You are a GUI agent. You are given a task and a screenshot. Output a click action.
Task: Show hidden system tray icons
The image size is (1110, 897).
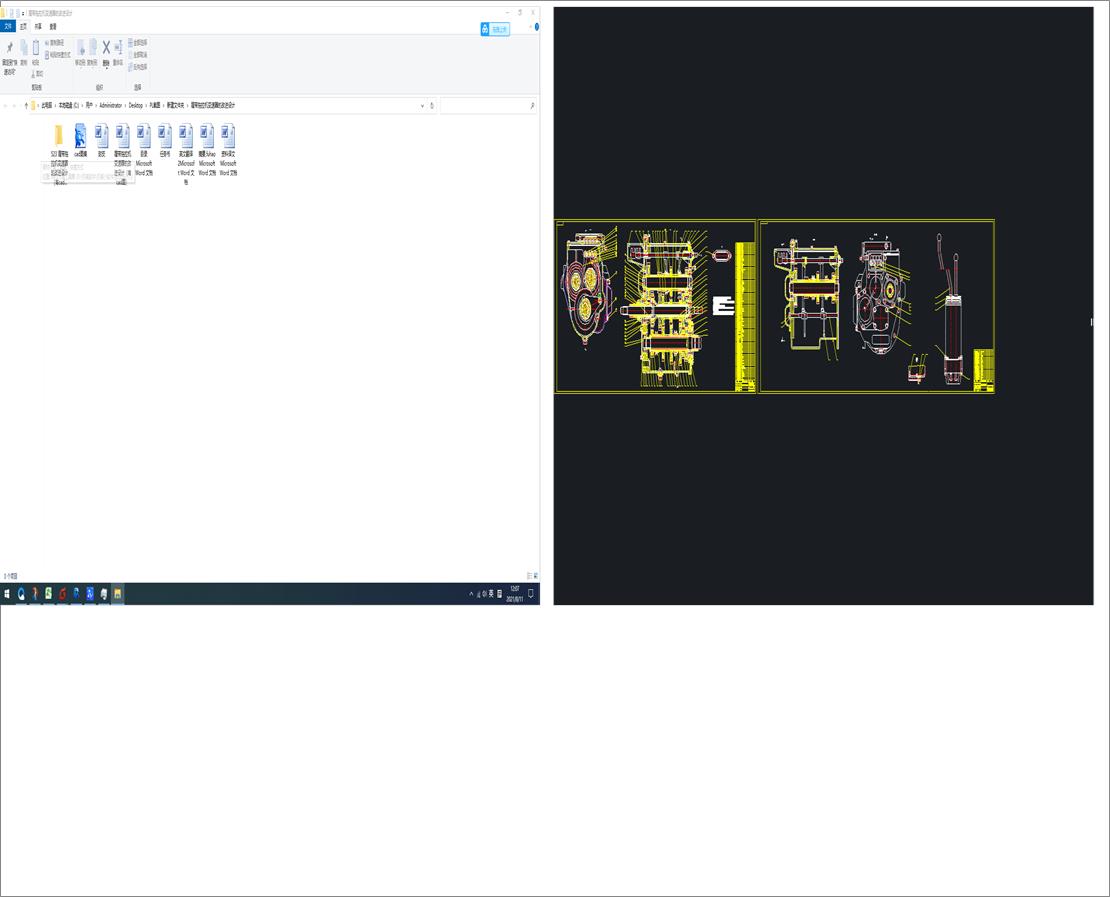pyautogui.click(x=471, y=594)
